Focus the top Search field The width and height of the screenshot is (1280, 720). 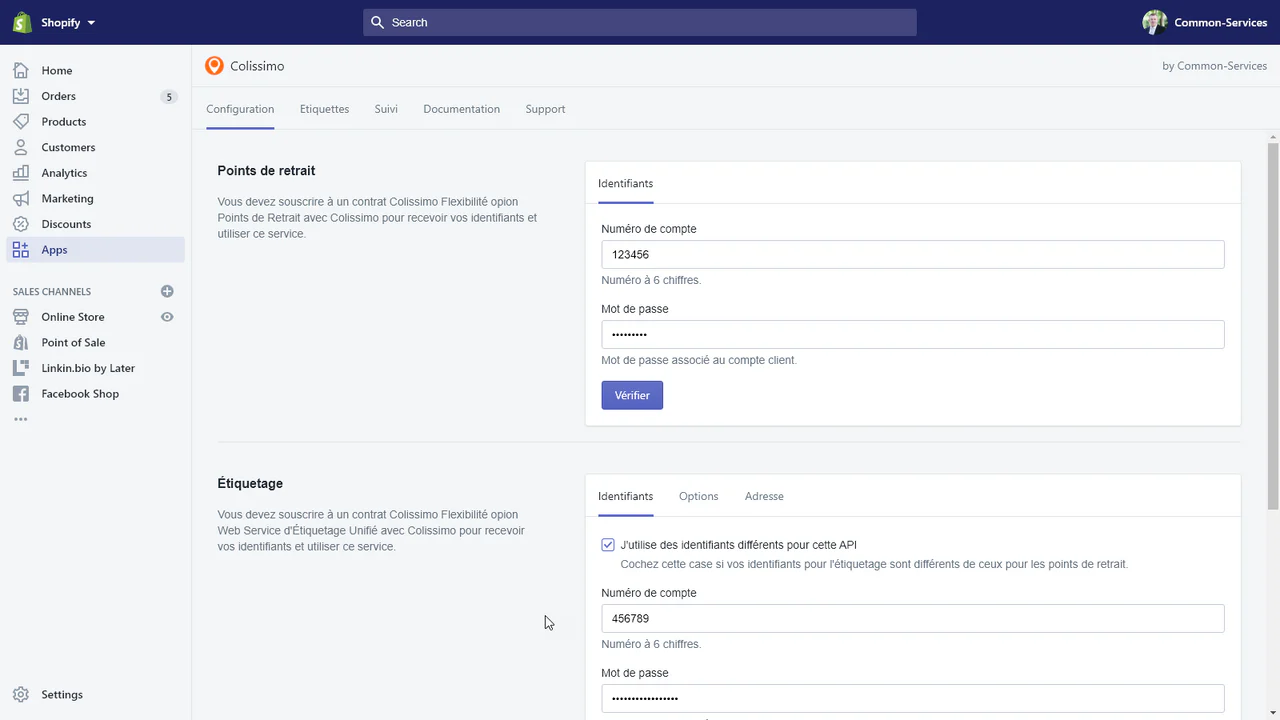pyautogui.click(x=640, y=22)
